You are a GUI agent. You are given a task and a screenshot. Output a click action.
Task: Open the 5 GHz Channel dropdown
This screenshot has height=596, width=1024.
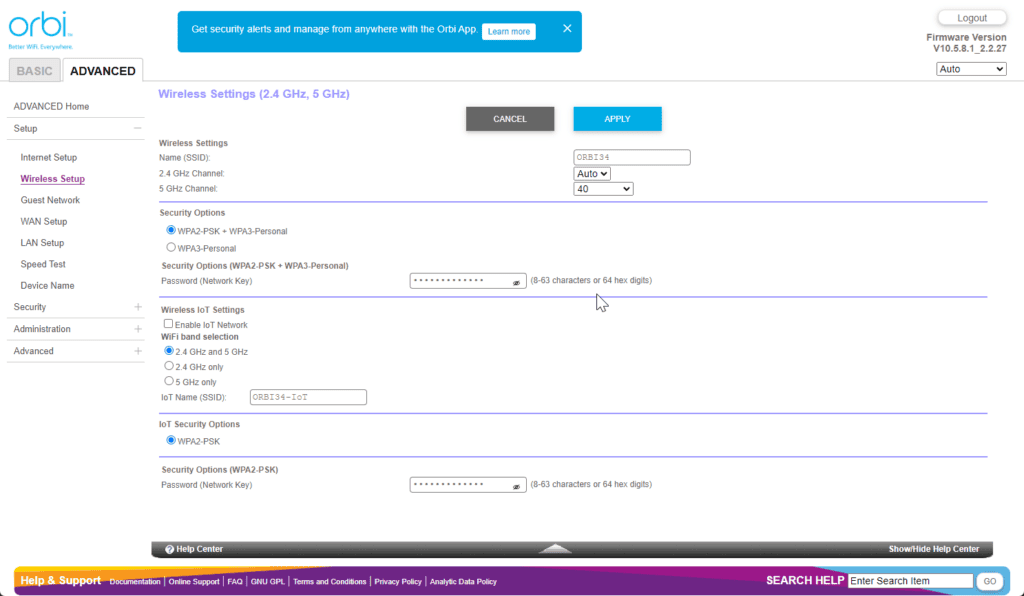pos(603,189)
